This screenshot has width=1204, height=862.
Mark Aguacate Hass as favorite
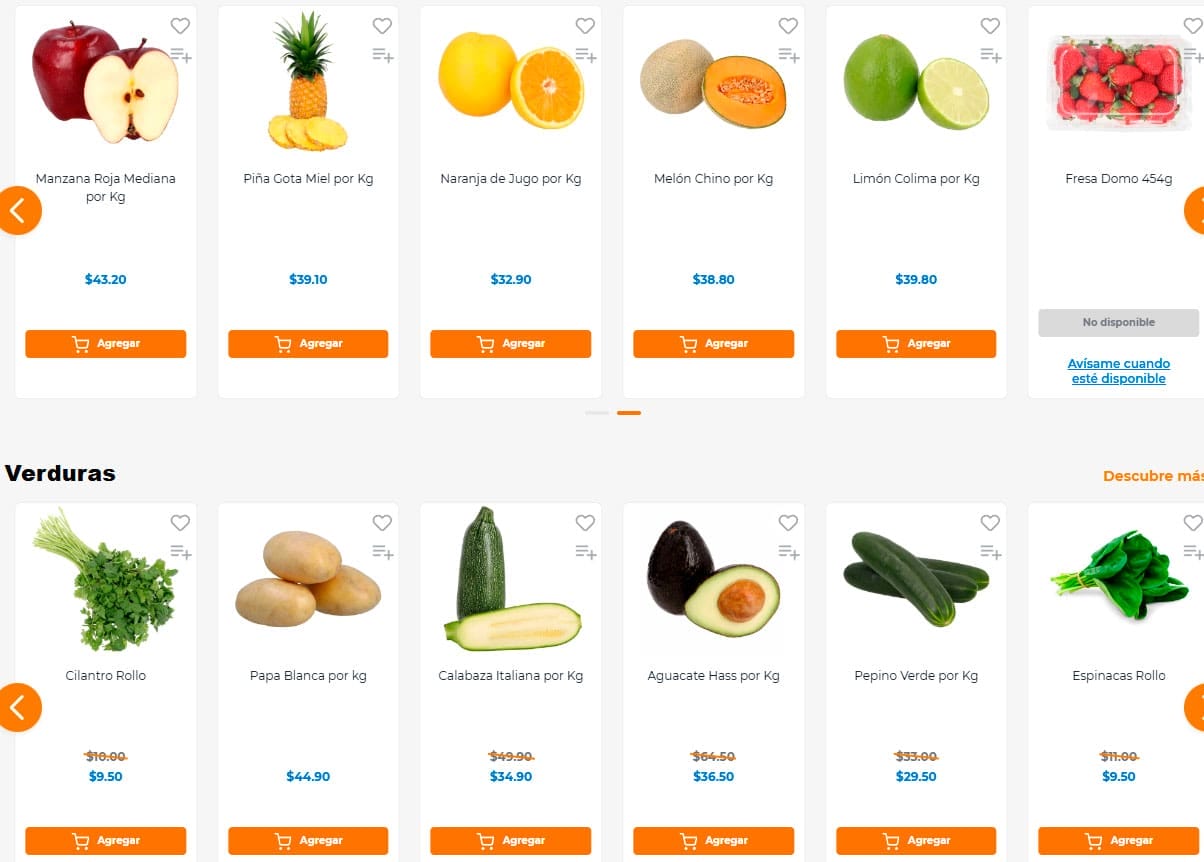[788, 523]
